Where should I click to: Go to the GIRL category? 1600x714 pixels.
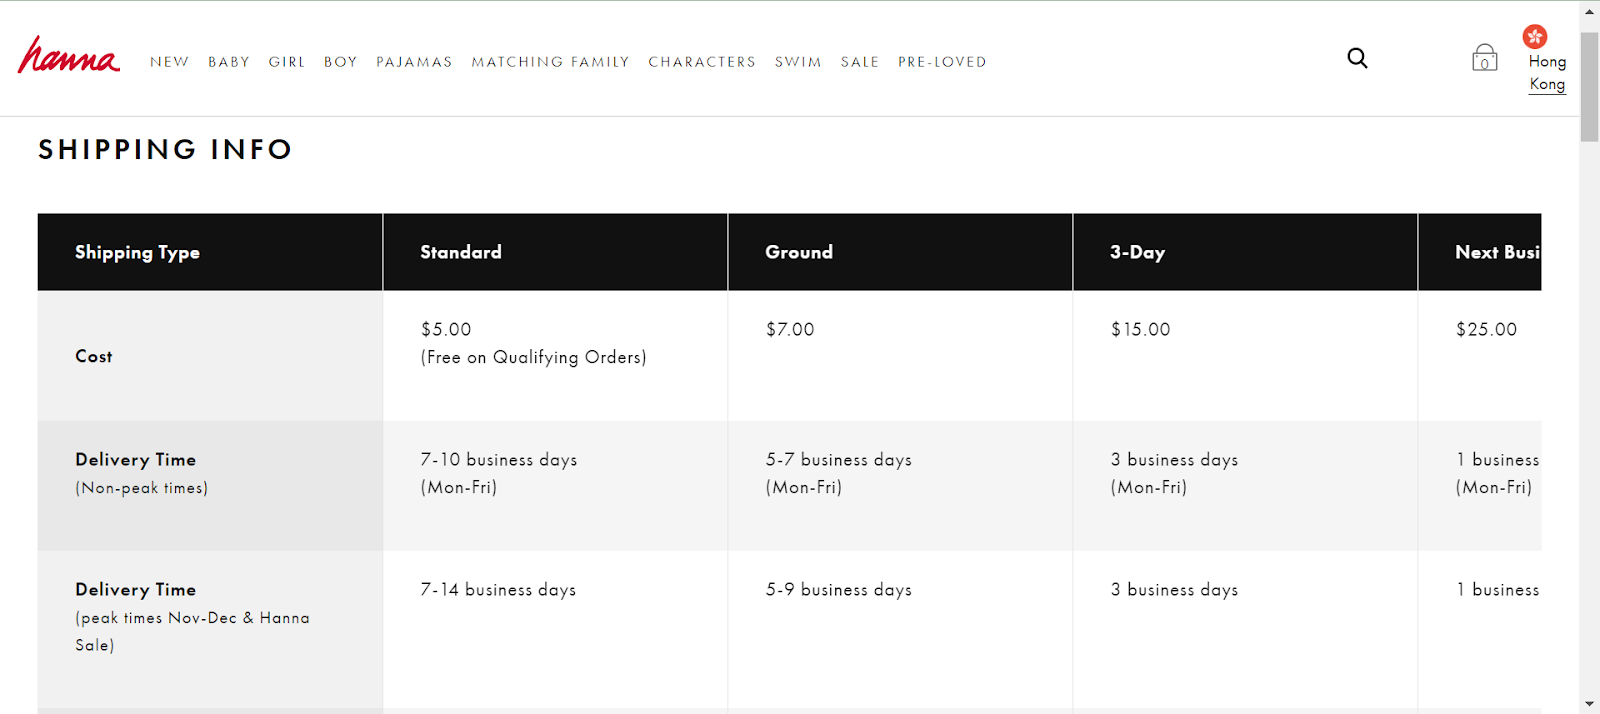[287, 62]
